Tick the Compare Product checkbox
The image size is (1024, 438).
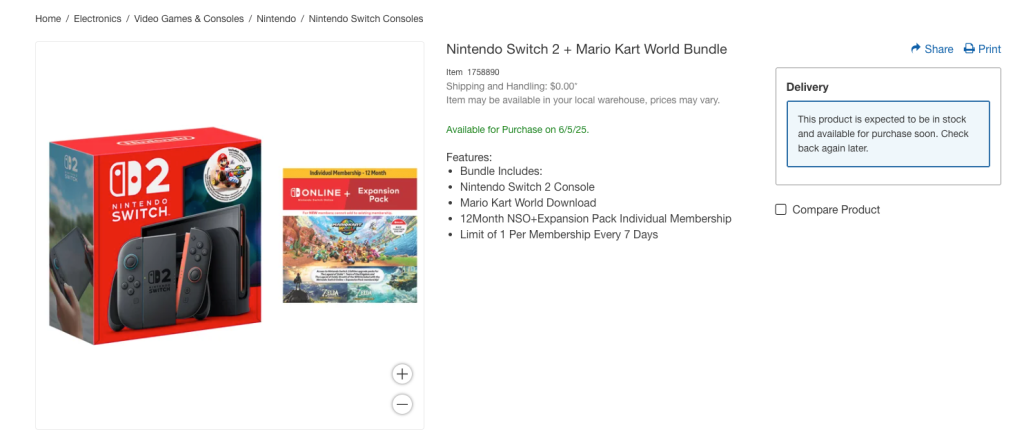[781, 209]
